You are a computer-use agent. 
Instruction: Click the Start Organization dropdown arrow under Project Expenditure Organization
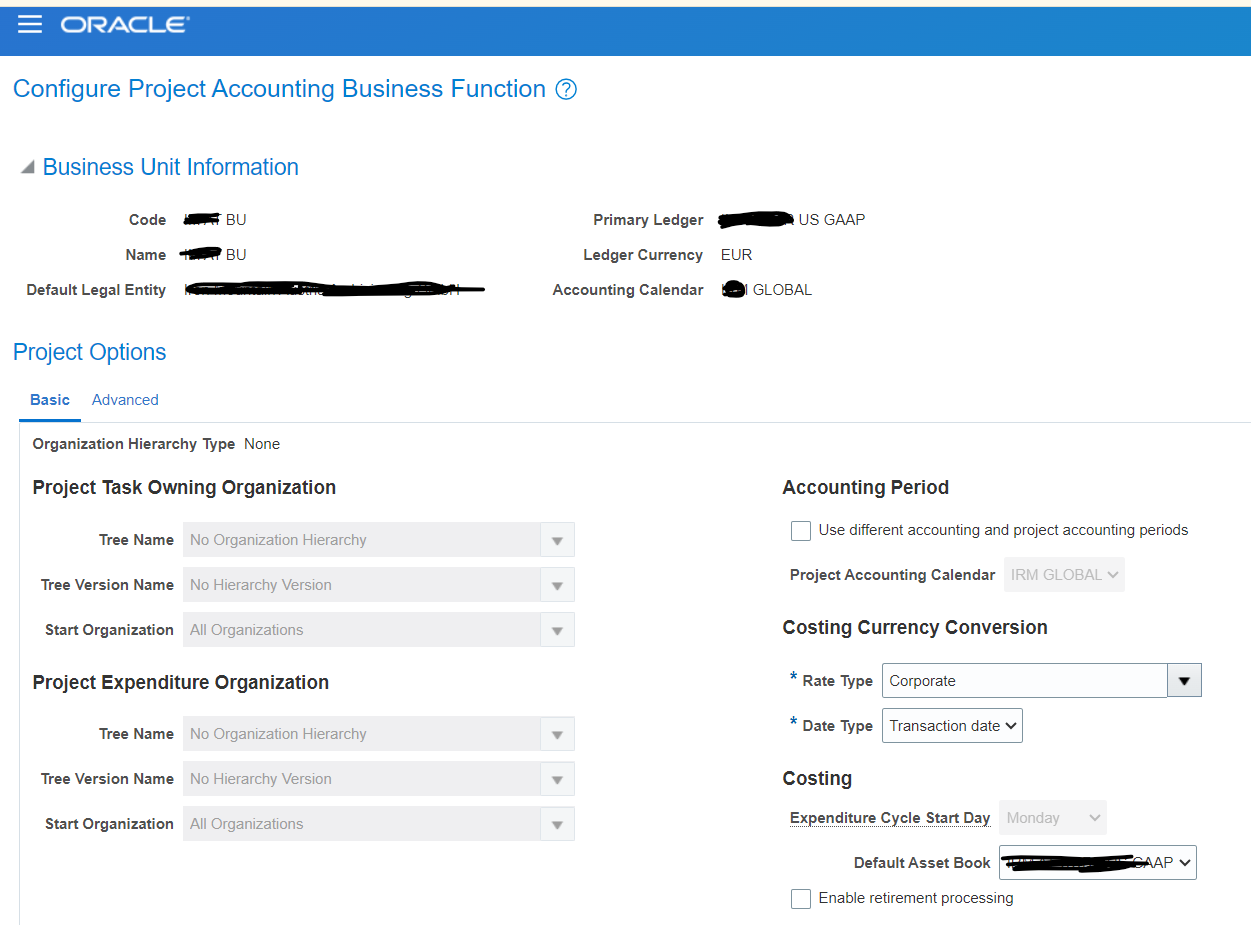pyautogui.click(x=557, y=823)
